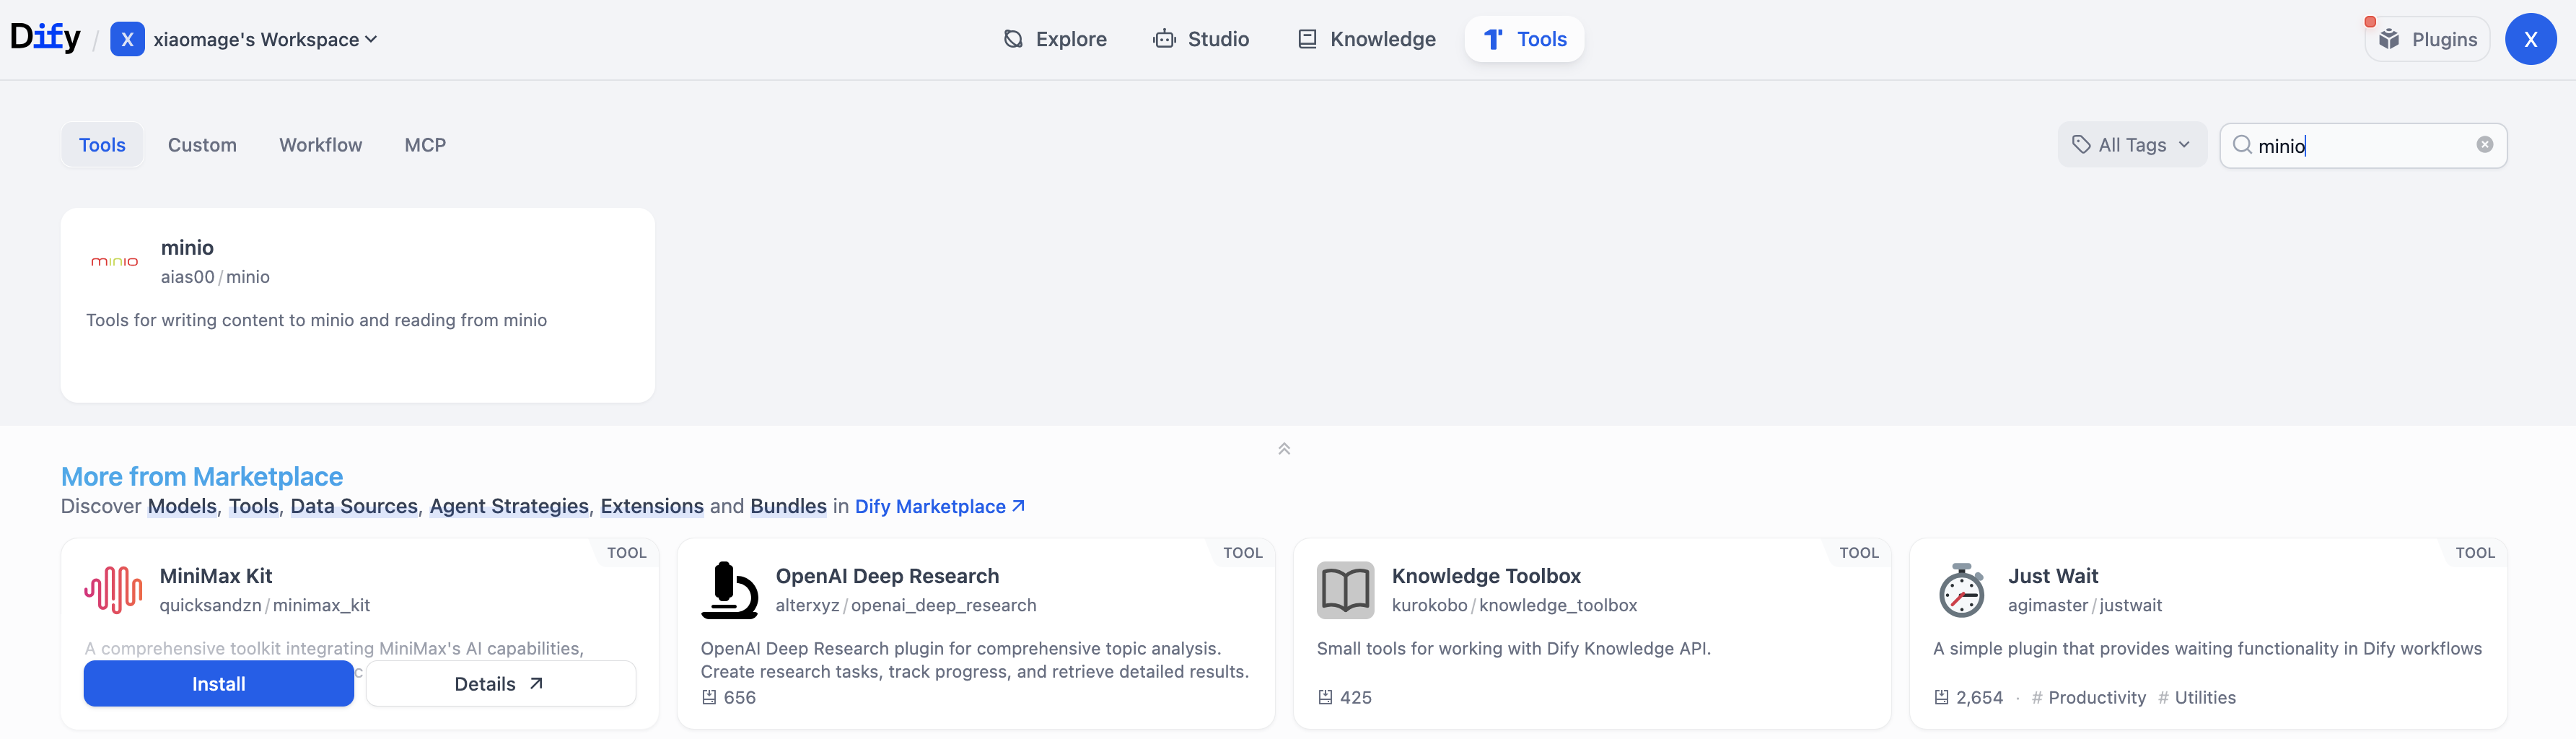Click the Just Wait stopwatch icon
Screen dimensions: 2576x739
(1961, 589)
